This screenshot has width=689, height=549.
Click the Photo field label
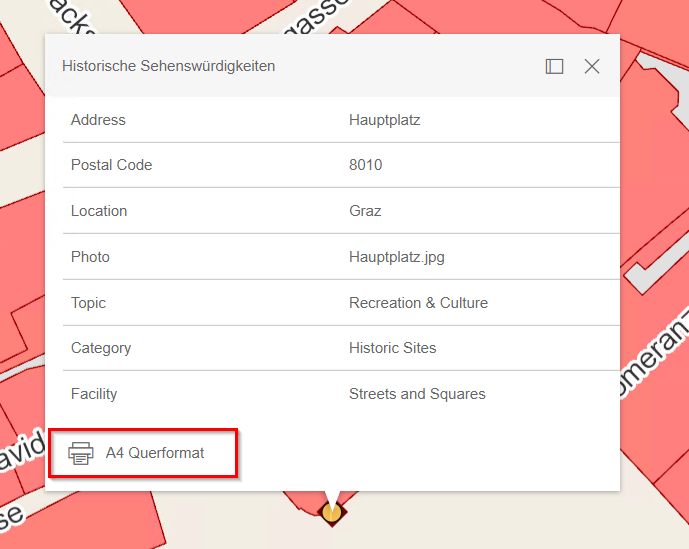[90, 257]
